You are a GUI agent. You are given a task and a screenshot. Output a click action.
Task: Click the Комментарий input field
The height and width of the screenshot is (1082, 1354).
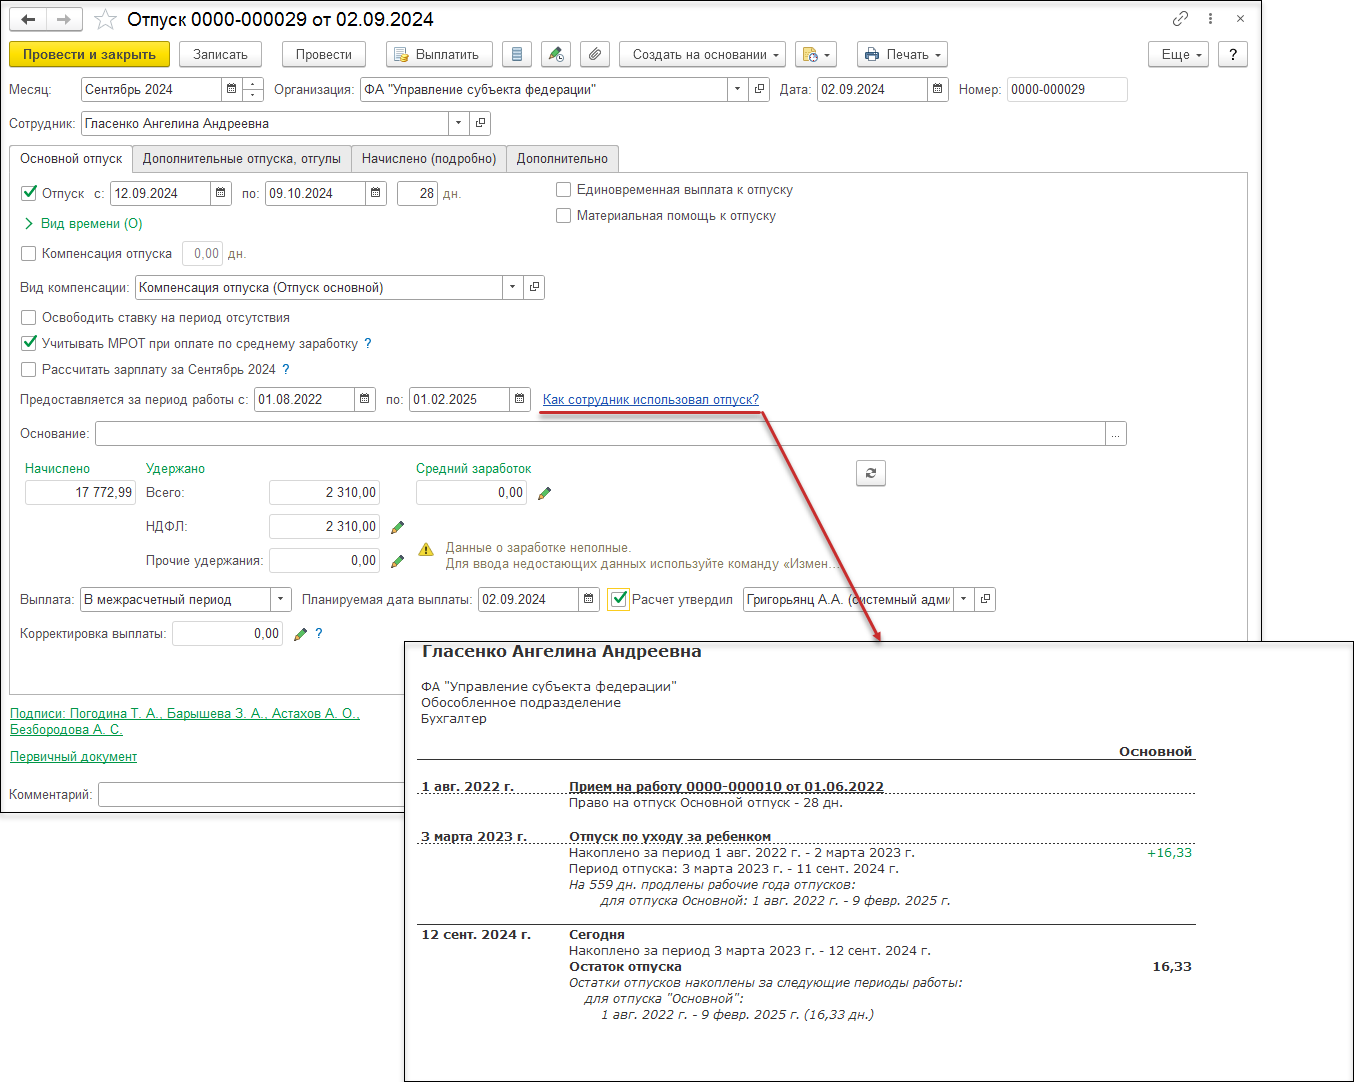pos(251,794)
